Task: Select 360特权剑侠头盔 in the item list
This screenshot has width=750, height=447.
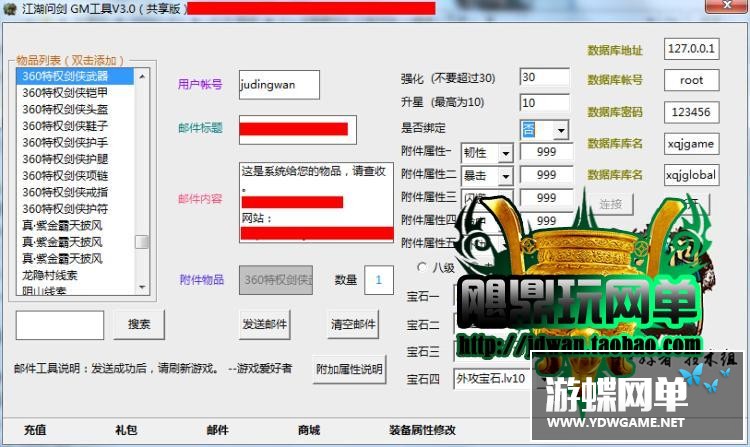Action: coord(75,109)
